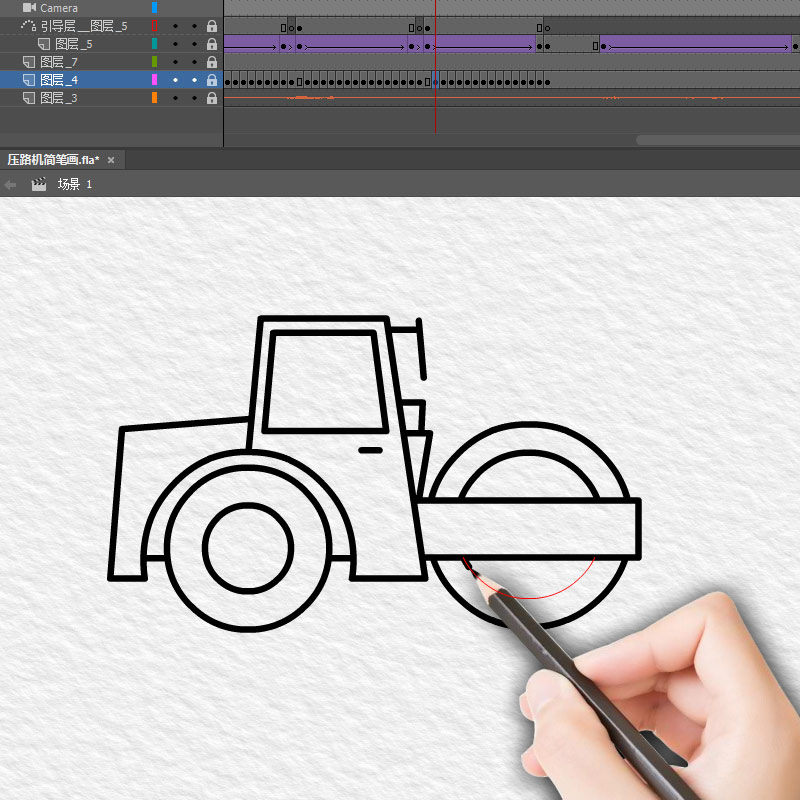
Task: Toggle the white dot beside the padlock on 图层_4
Action: click(x=194, y=80)
